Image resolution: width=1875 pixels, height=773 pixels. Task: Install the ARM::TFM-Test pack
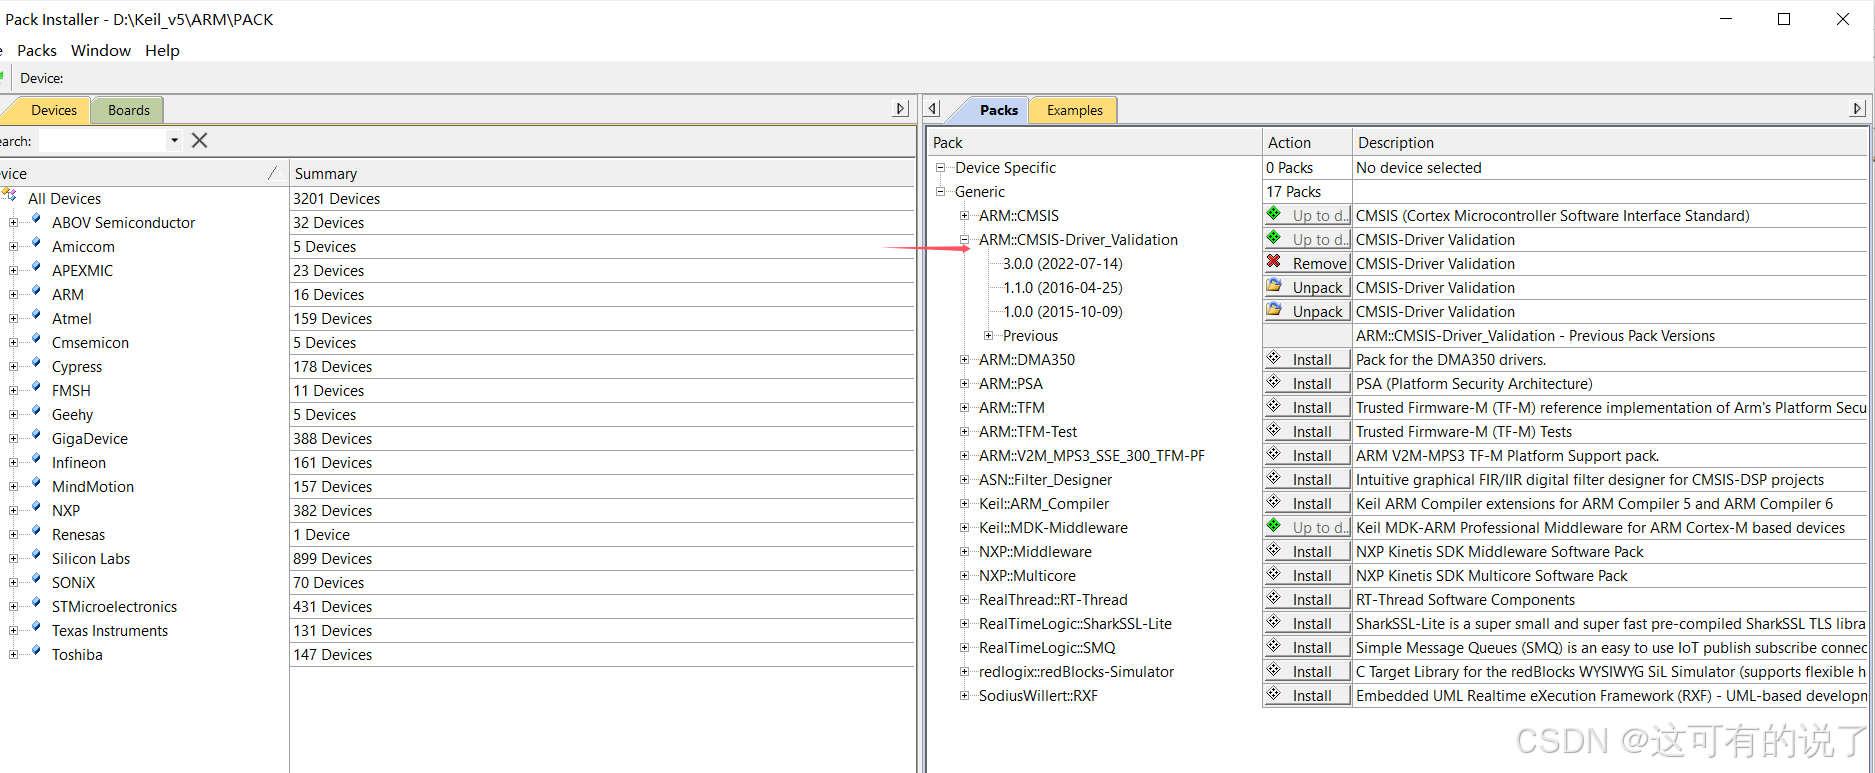click(x=1307, y=431)
